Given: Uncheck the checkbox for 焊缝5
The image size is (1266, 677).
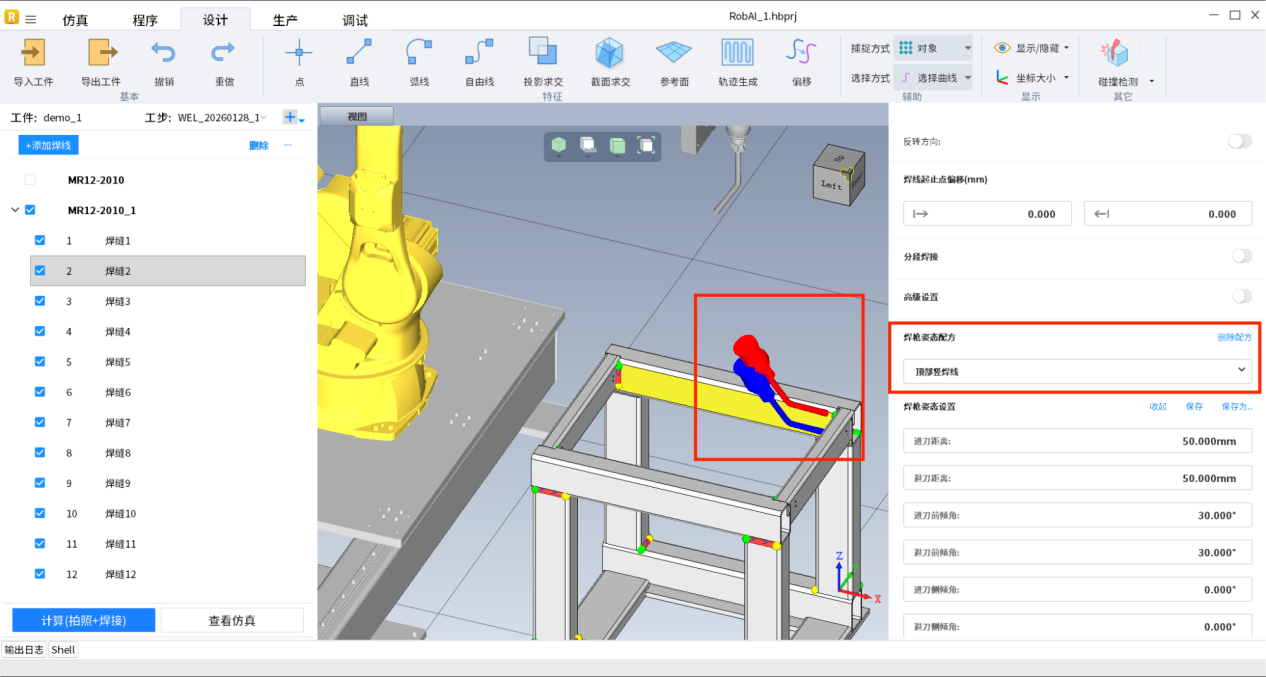Looking at the screenshot, I should tap(40, 362).
